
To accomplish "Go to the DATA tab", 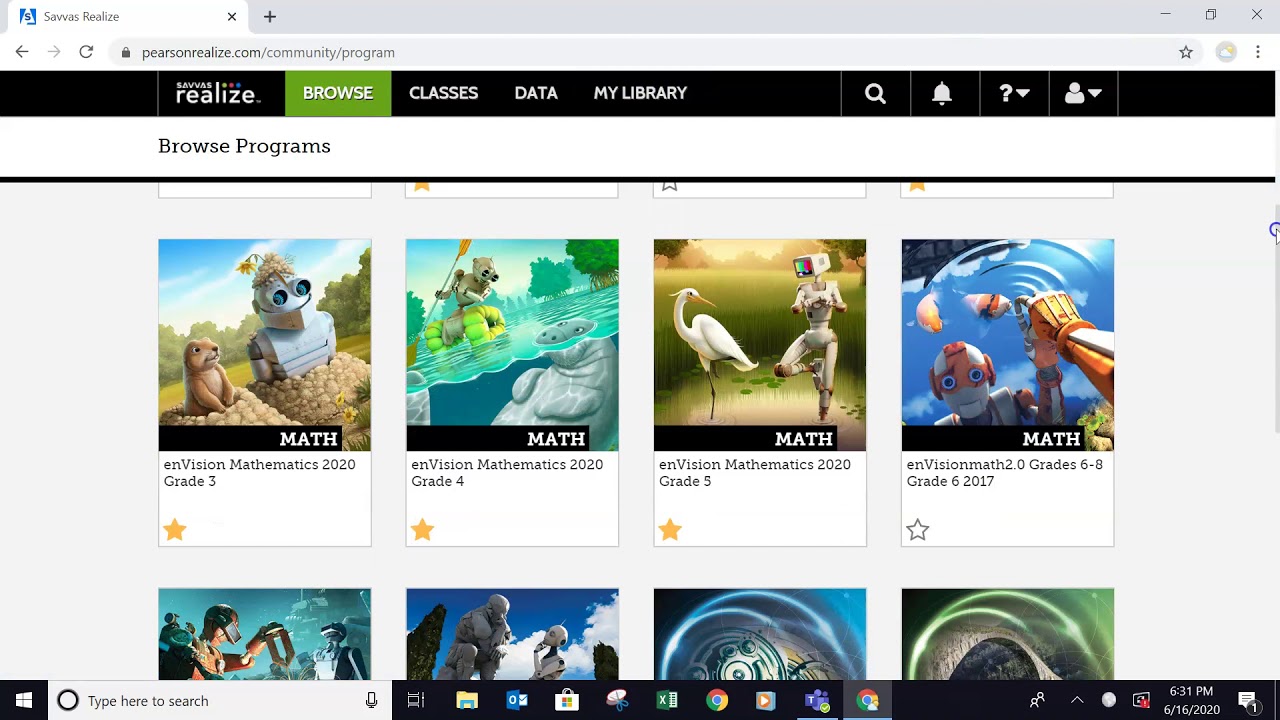I will coord(536,93).
